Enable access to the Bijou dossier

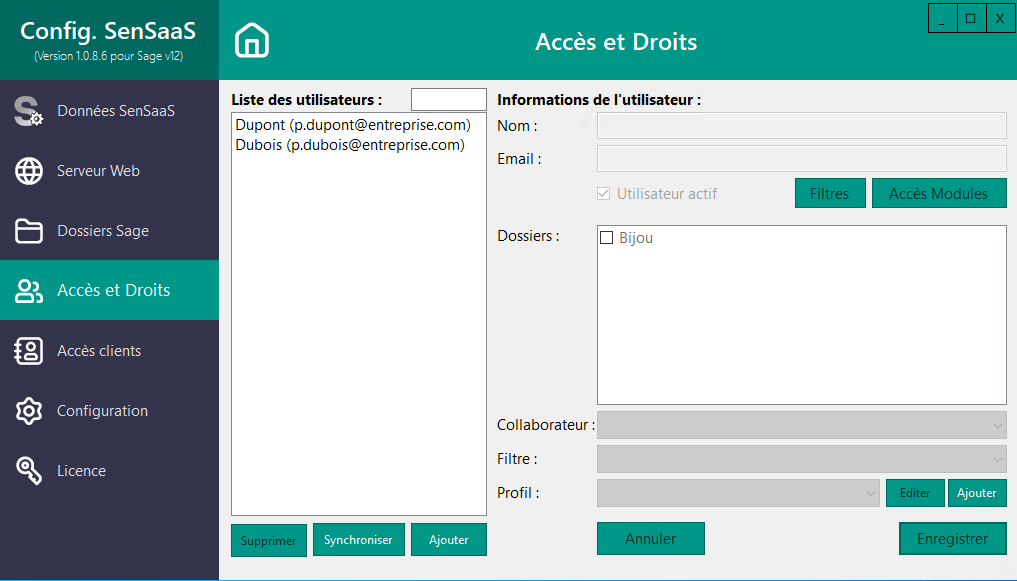[x=606, y=238]
